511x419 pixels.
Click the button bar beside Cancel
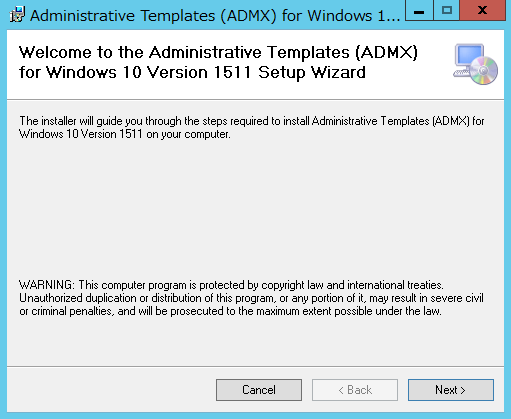click(x=110, y=390)
